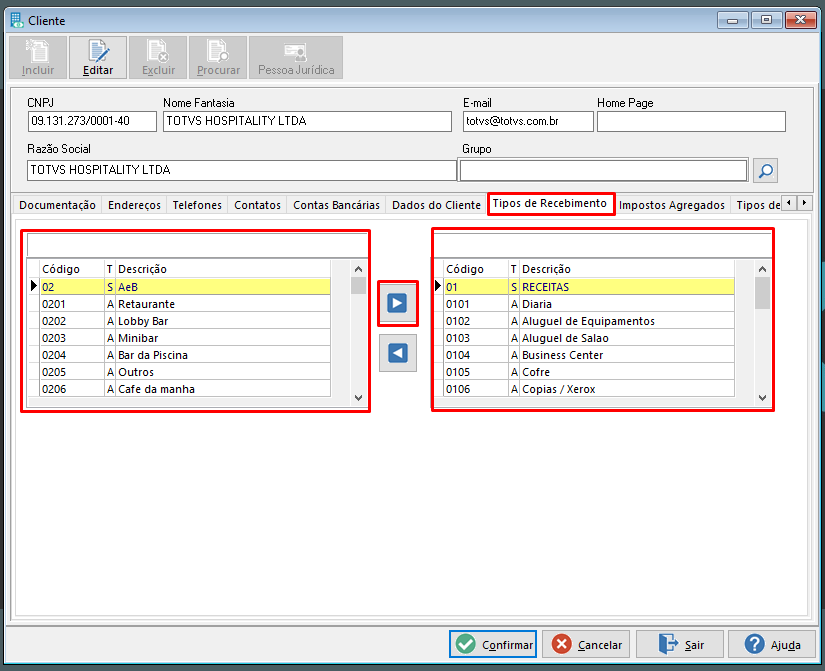Select row 0201 Retaurante
Screen dimensions: 825x671
click(x=185, y=304)
